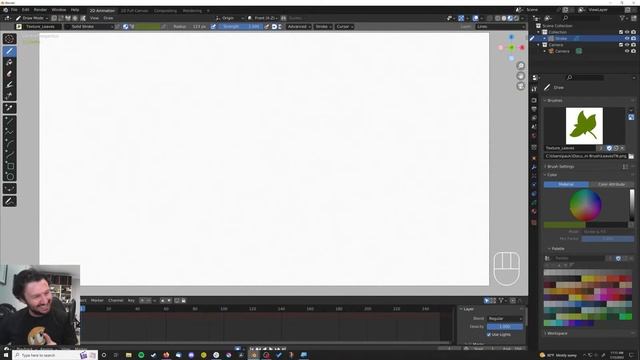This screenshot has height=360, width=640.
Task: Open the Cursor settings dropdown
Action: [345, 27]
